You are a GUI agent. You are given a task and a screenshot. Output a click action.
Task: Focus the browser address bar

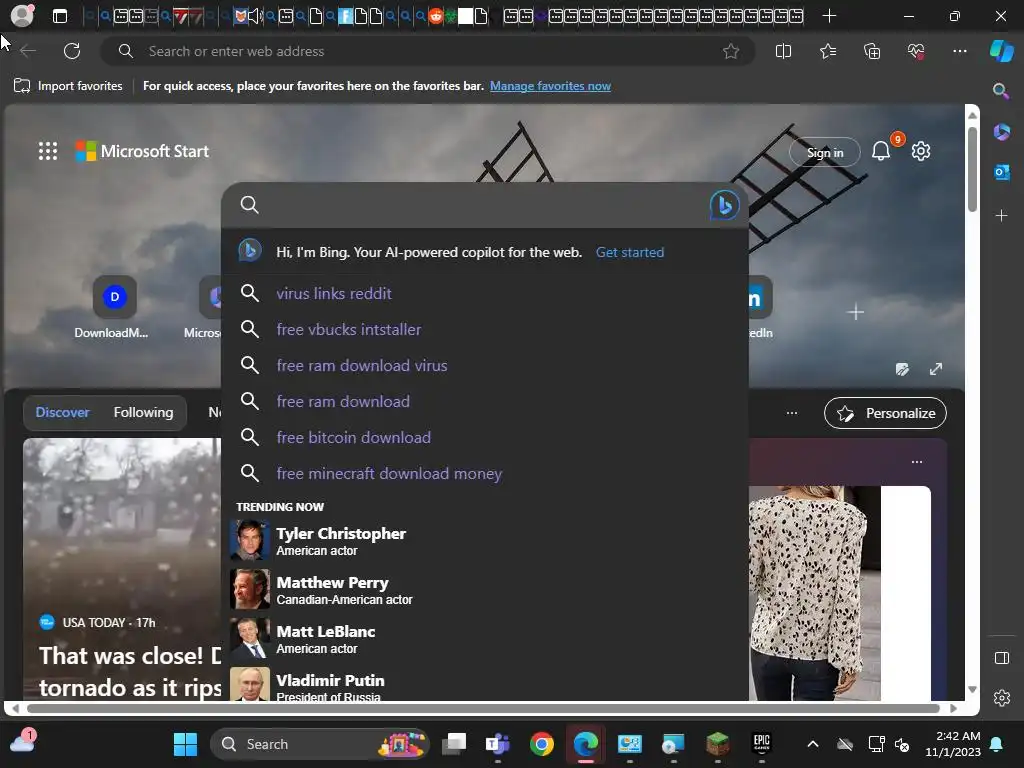[x=428, y=51]
